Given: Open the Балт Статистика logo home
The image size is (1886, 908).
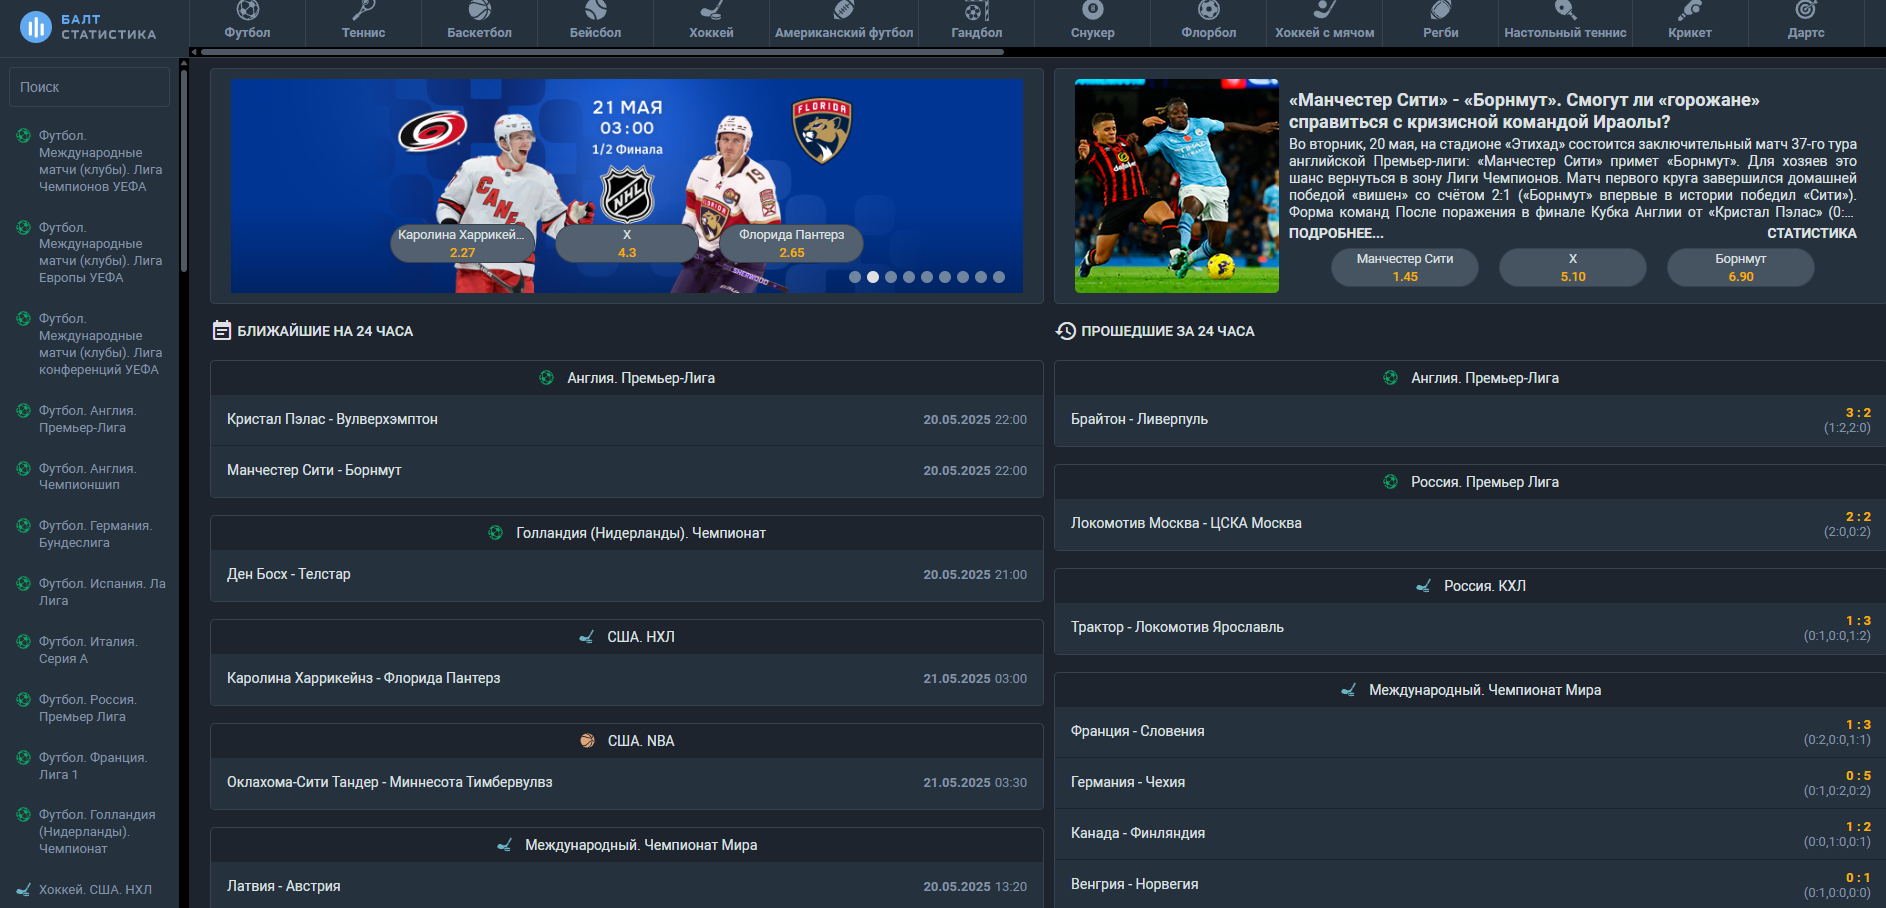Looking at the screenshot, I should [x=89, y=27].
